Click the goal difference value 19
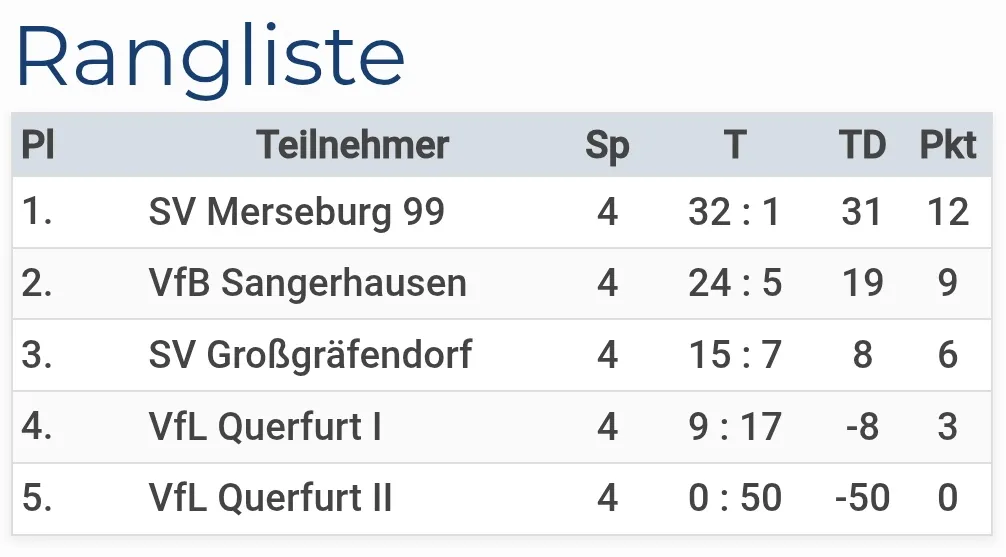This screenshot has height=557, width=1006. (x=862, y=283)
